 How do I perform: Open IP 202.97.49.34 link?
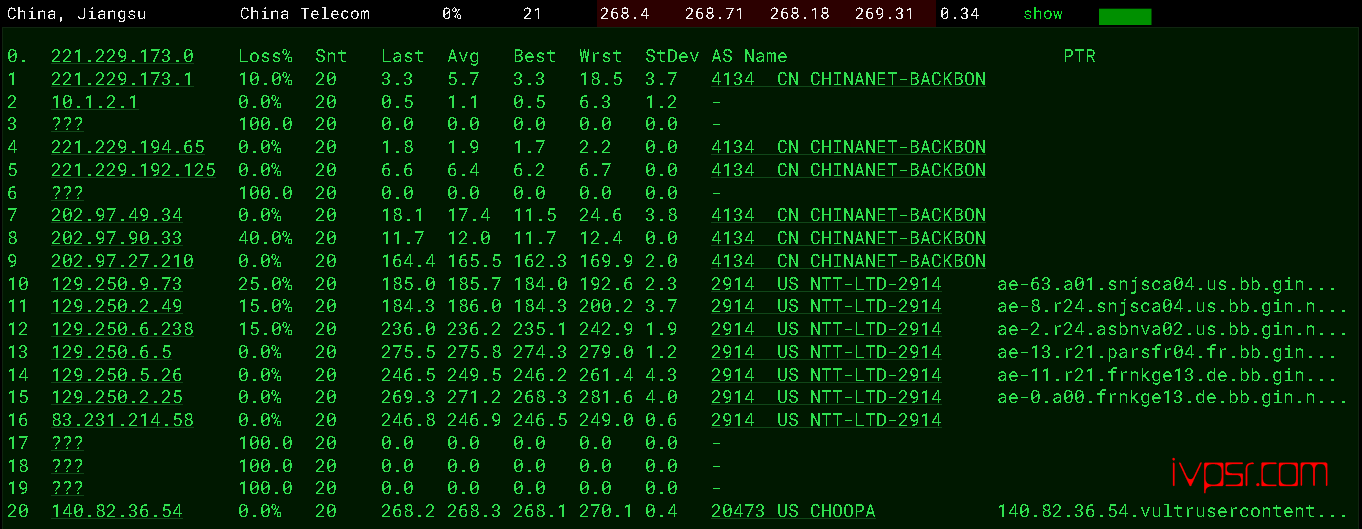(x=117, y=215)
